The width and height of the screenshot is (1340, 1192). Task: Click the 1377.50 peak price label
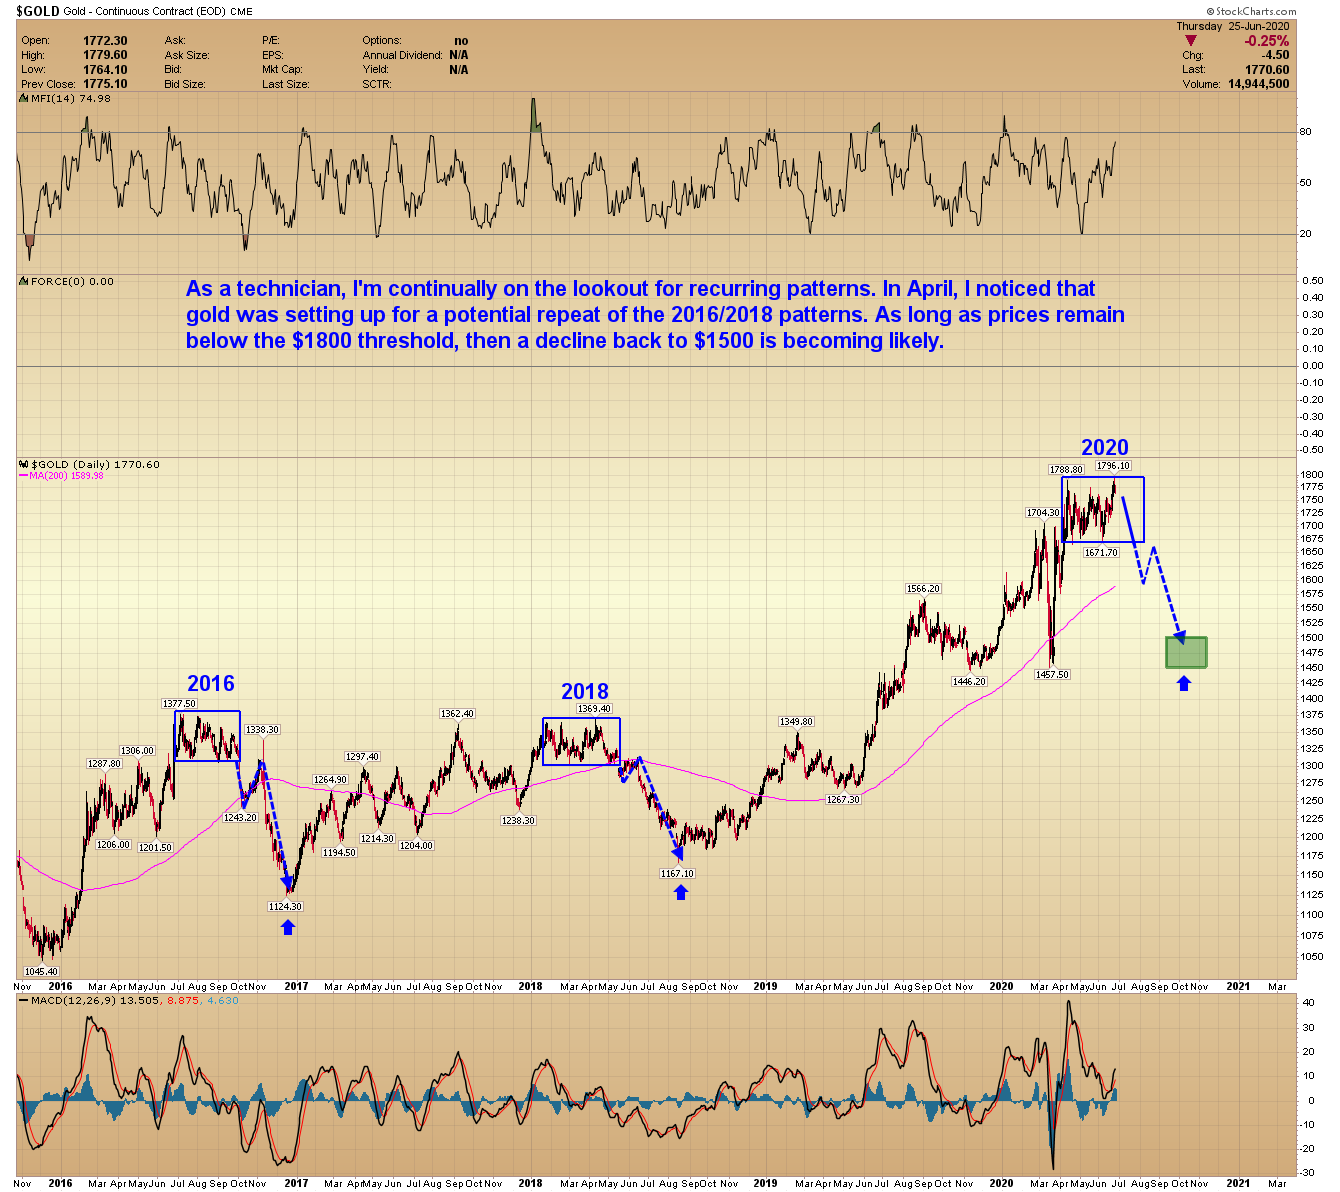coord(179,704)
